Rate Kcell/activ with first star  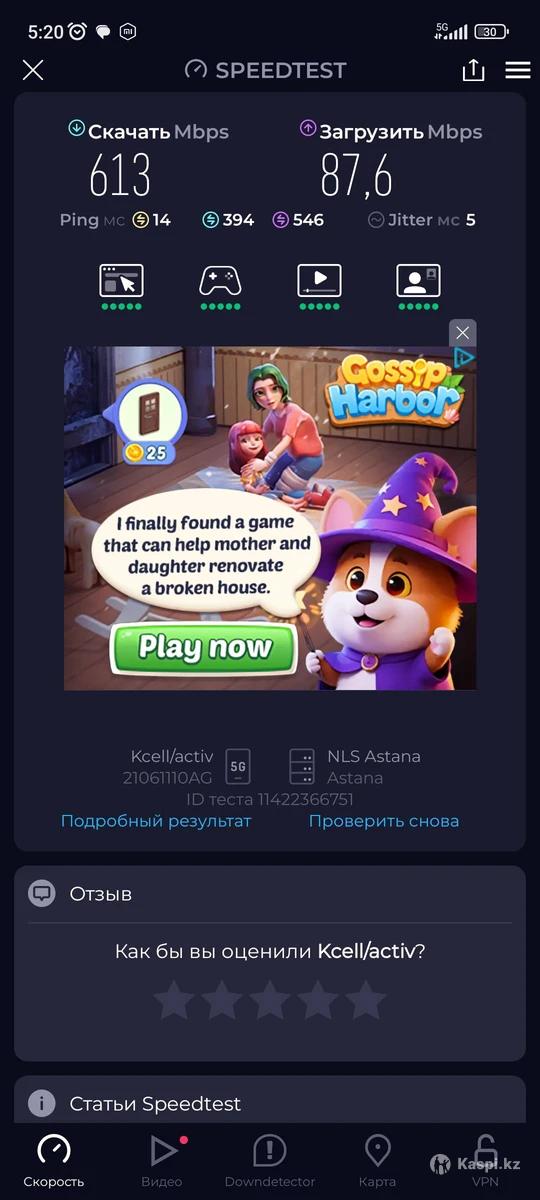click(x=173, y=999)
